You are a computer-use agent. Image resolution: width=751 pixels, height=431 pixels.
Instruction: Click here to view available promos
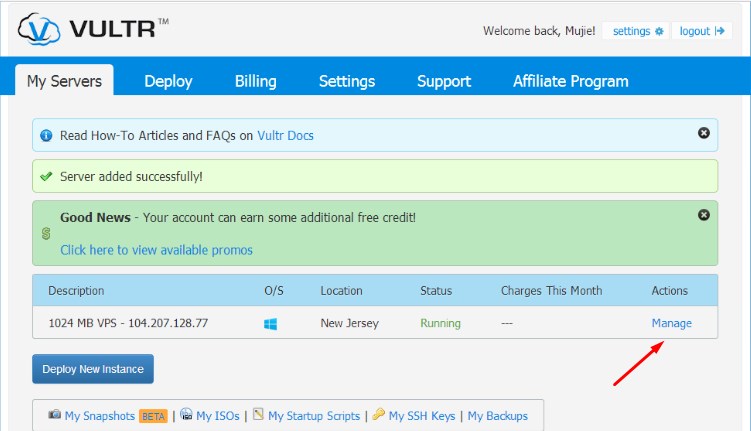point(156,250)
